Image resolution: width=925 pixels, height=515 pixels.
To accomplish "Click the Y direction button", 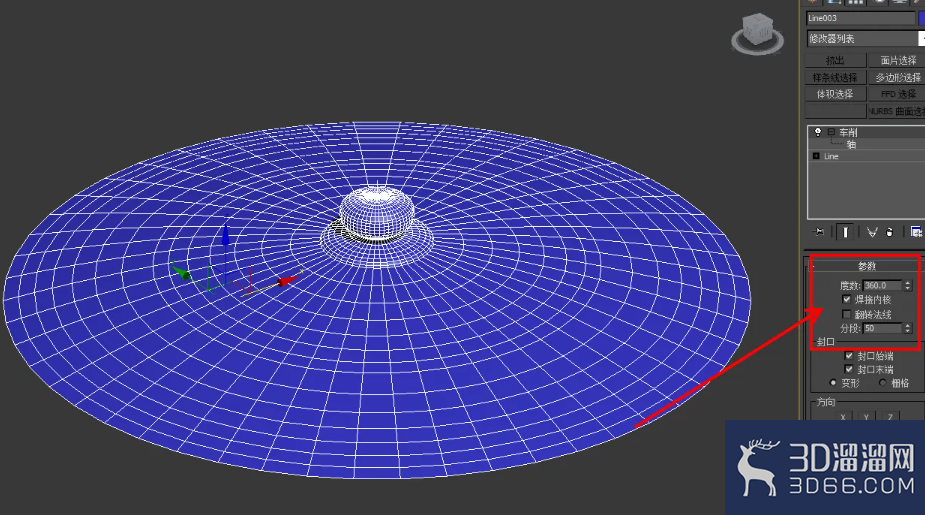I will (x=866, y=416).
